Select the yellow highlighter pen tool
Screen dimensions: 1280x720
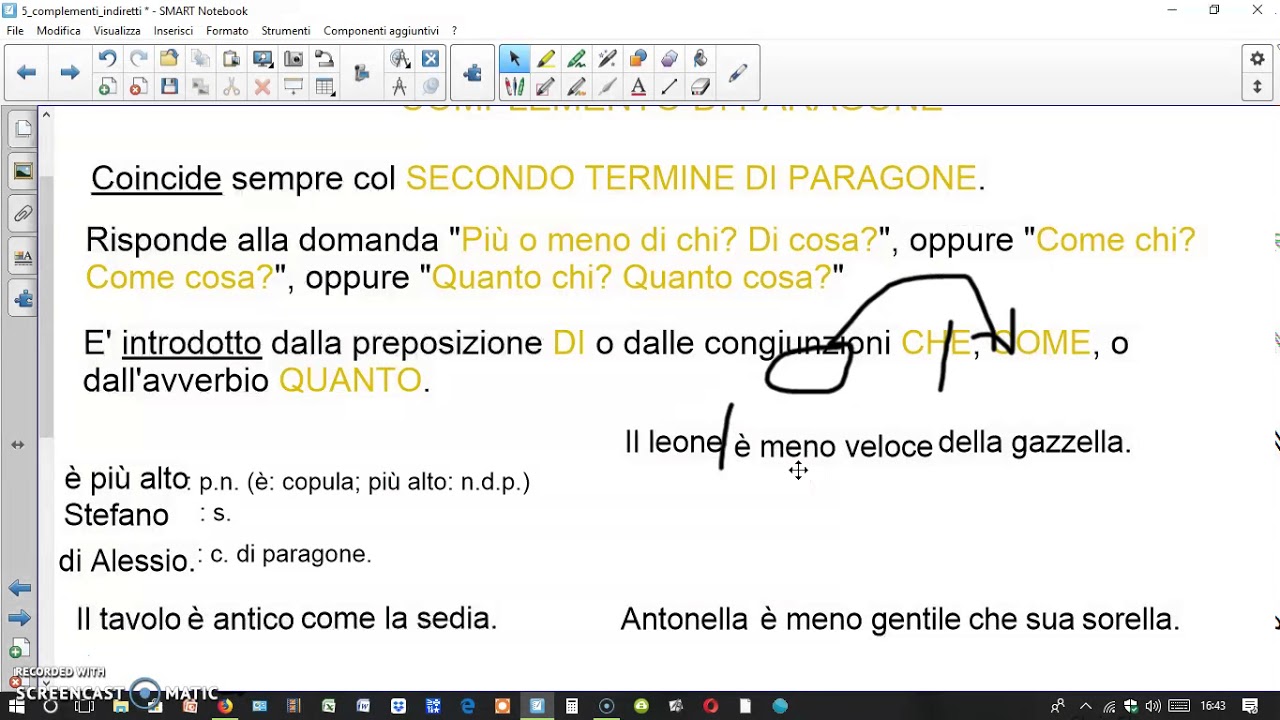point(545,59)
